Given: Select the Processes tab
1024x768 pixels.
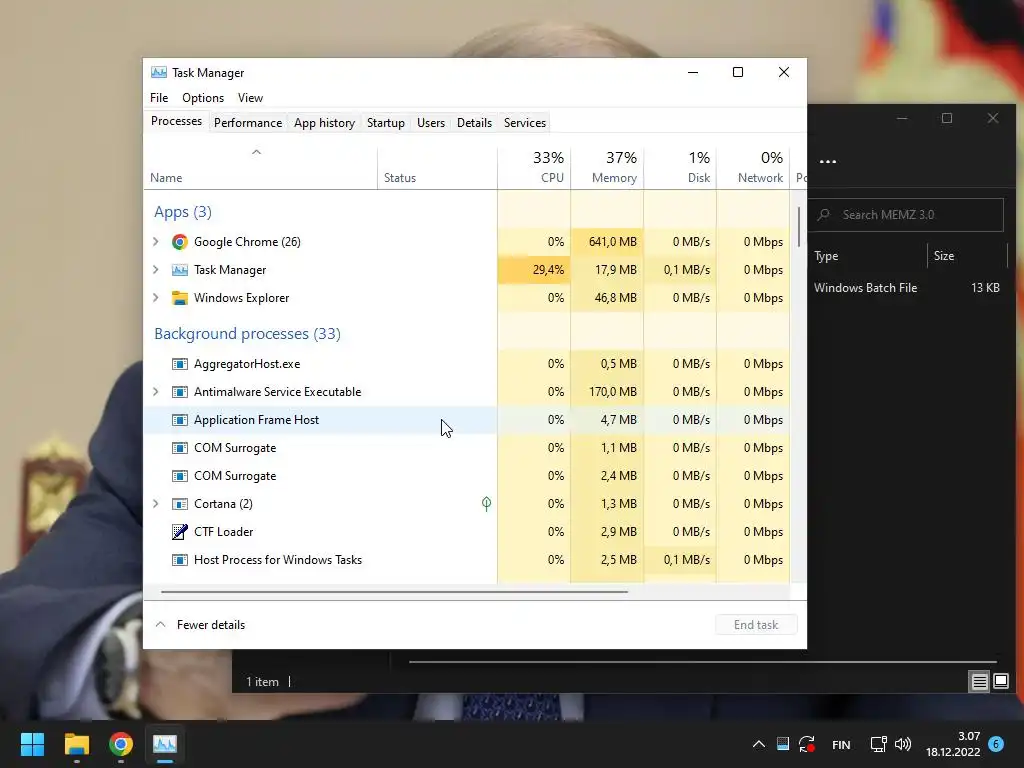Looking at the screenshot, I should click(x=176, y=121).
